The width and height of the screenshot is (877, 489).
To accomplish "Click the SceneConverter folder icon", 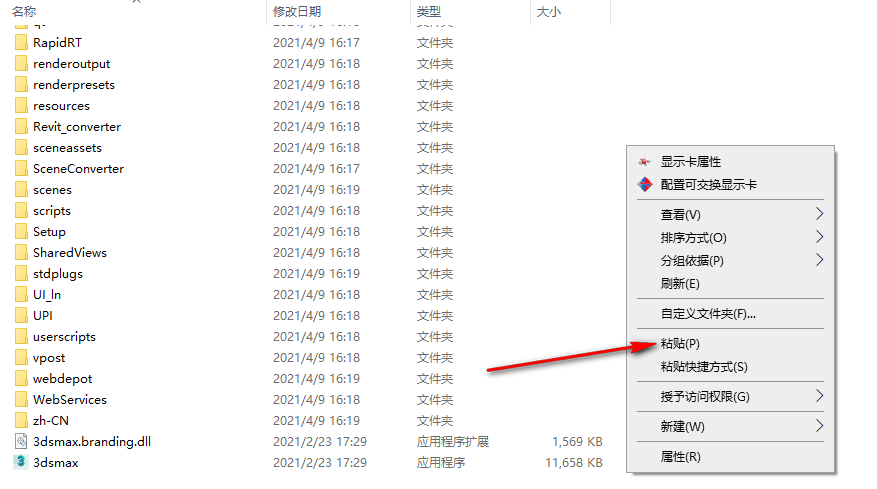I will (x=21, y=168).
